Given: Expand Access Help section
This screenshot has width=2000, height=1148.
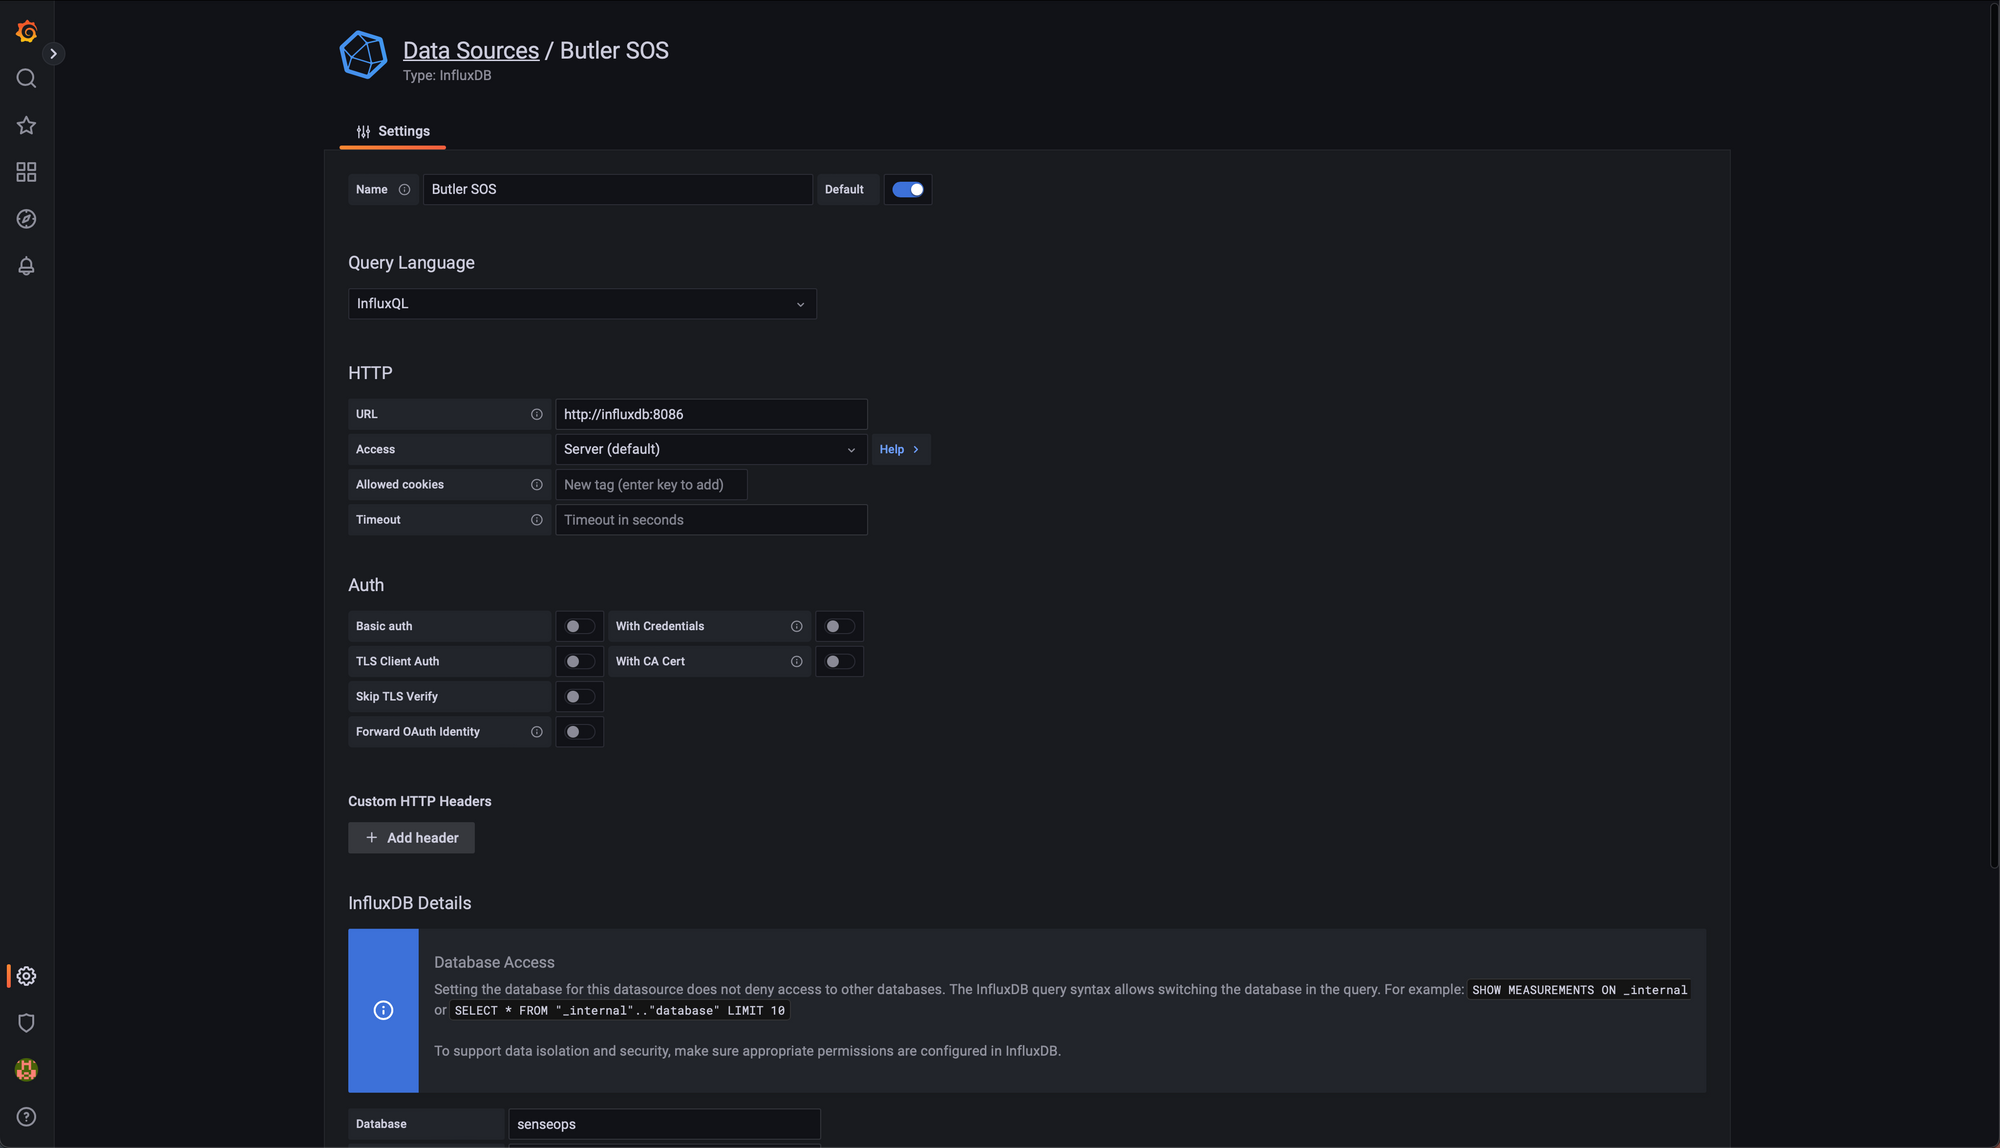Looking at the screenshot, I should pos(900,450).
